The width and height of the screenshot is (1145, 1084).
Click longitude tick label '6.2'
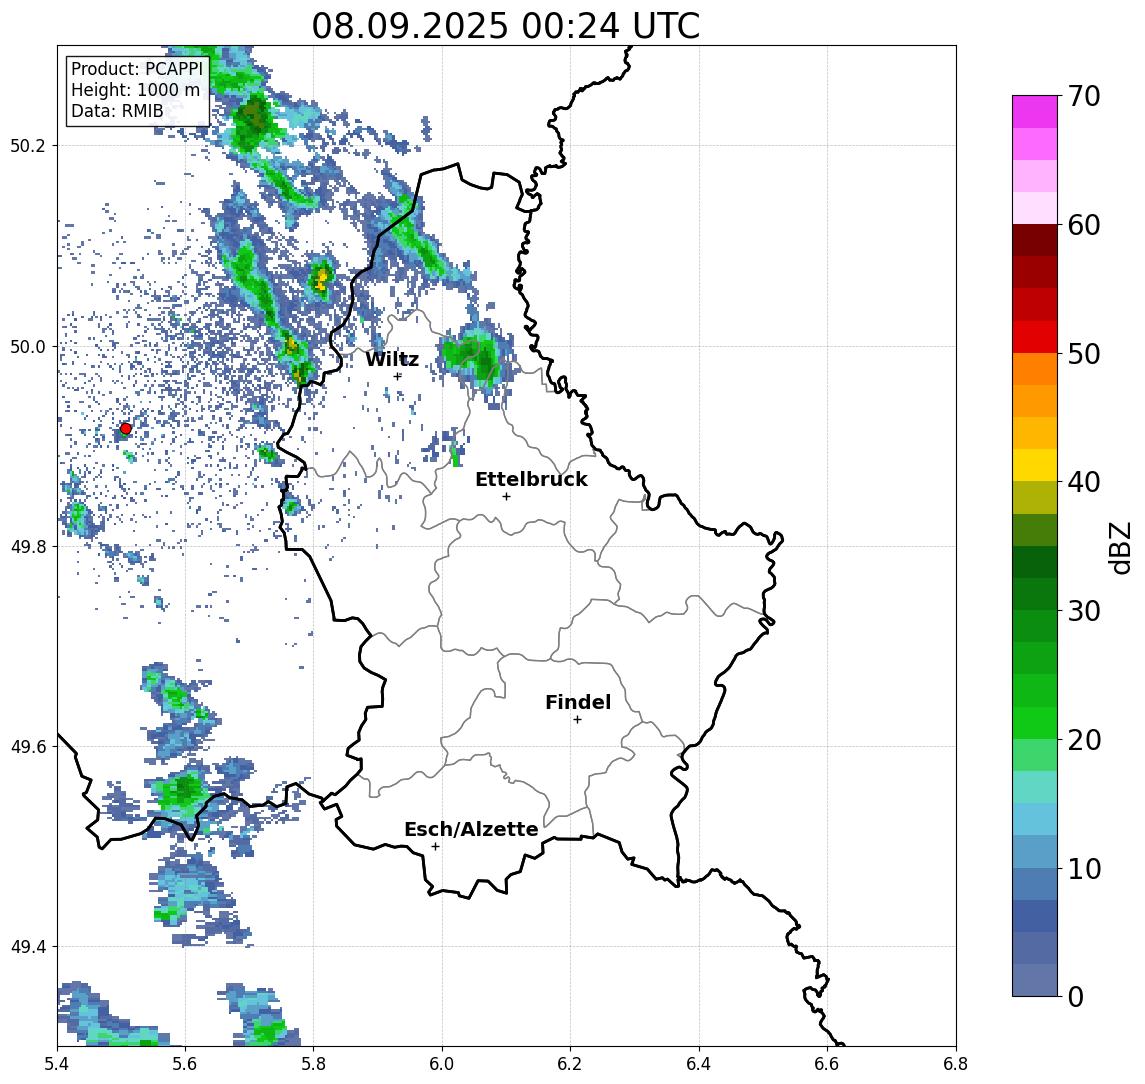pyautogui.click(x=570, y=1064)
